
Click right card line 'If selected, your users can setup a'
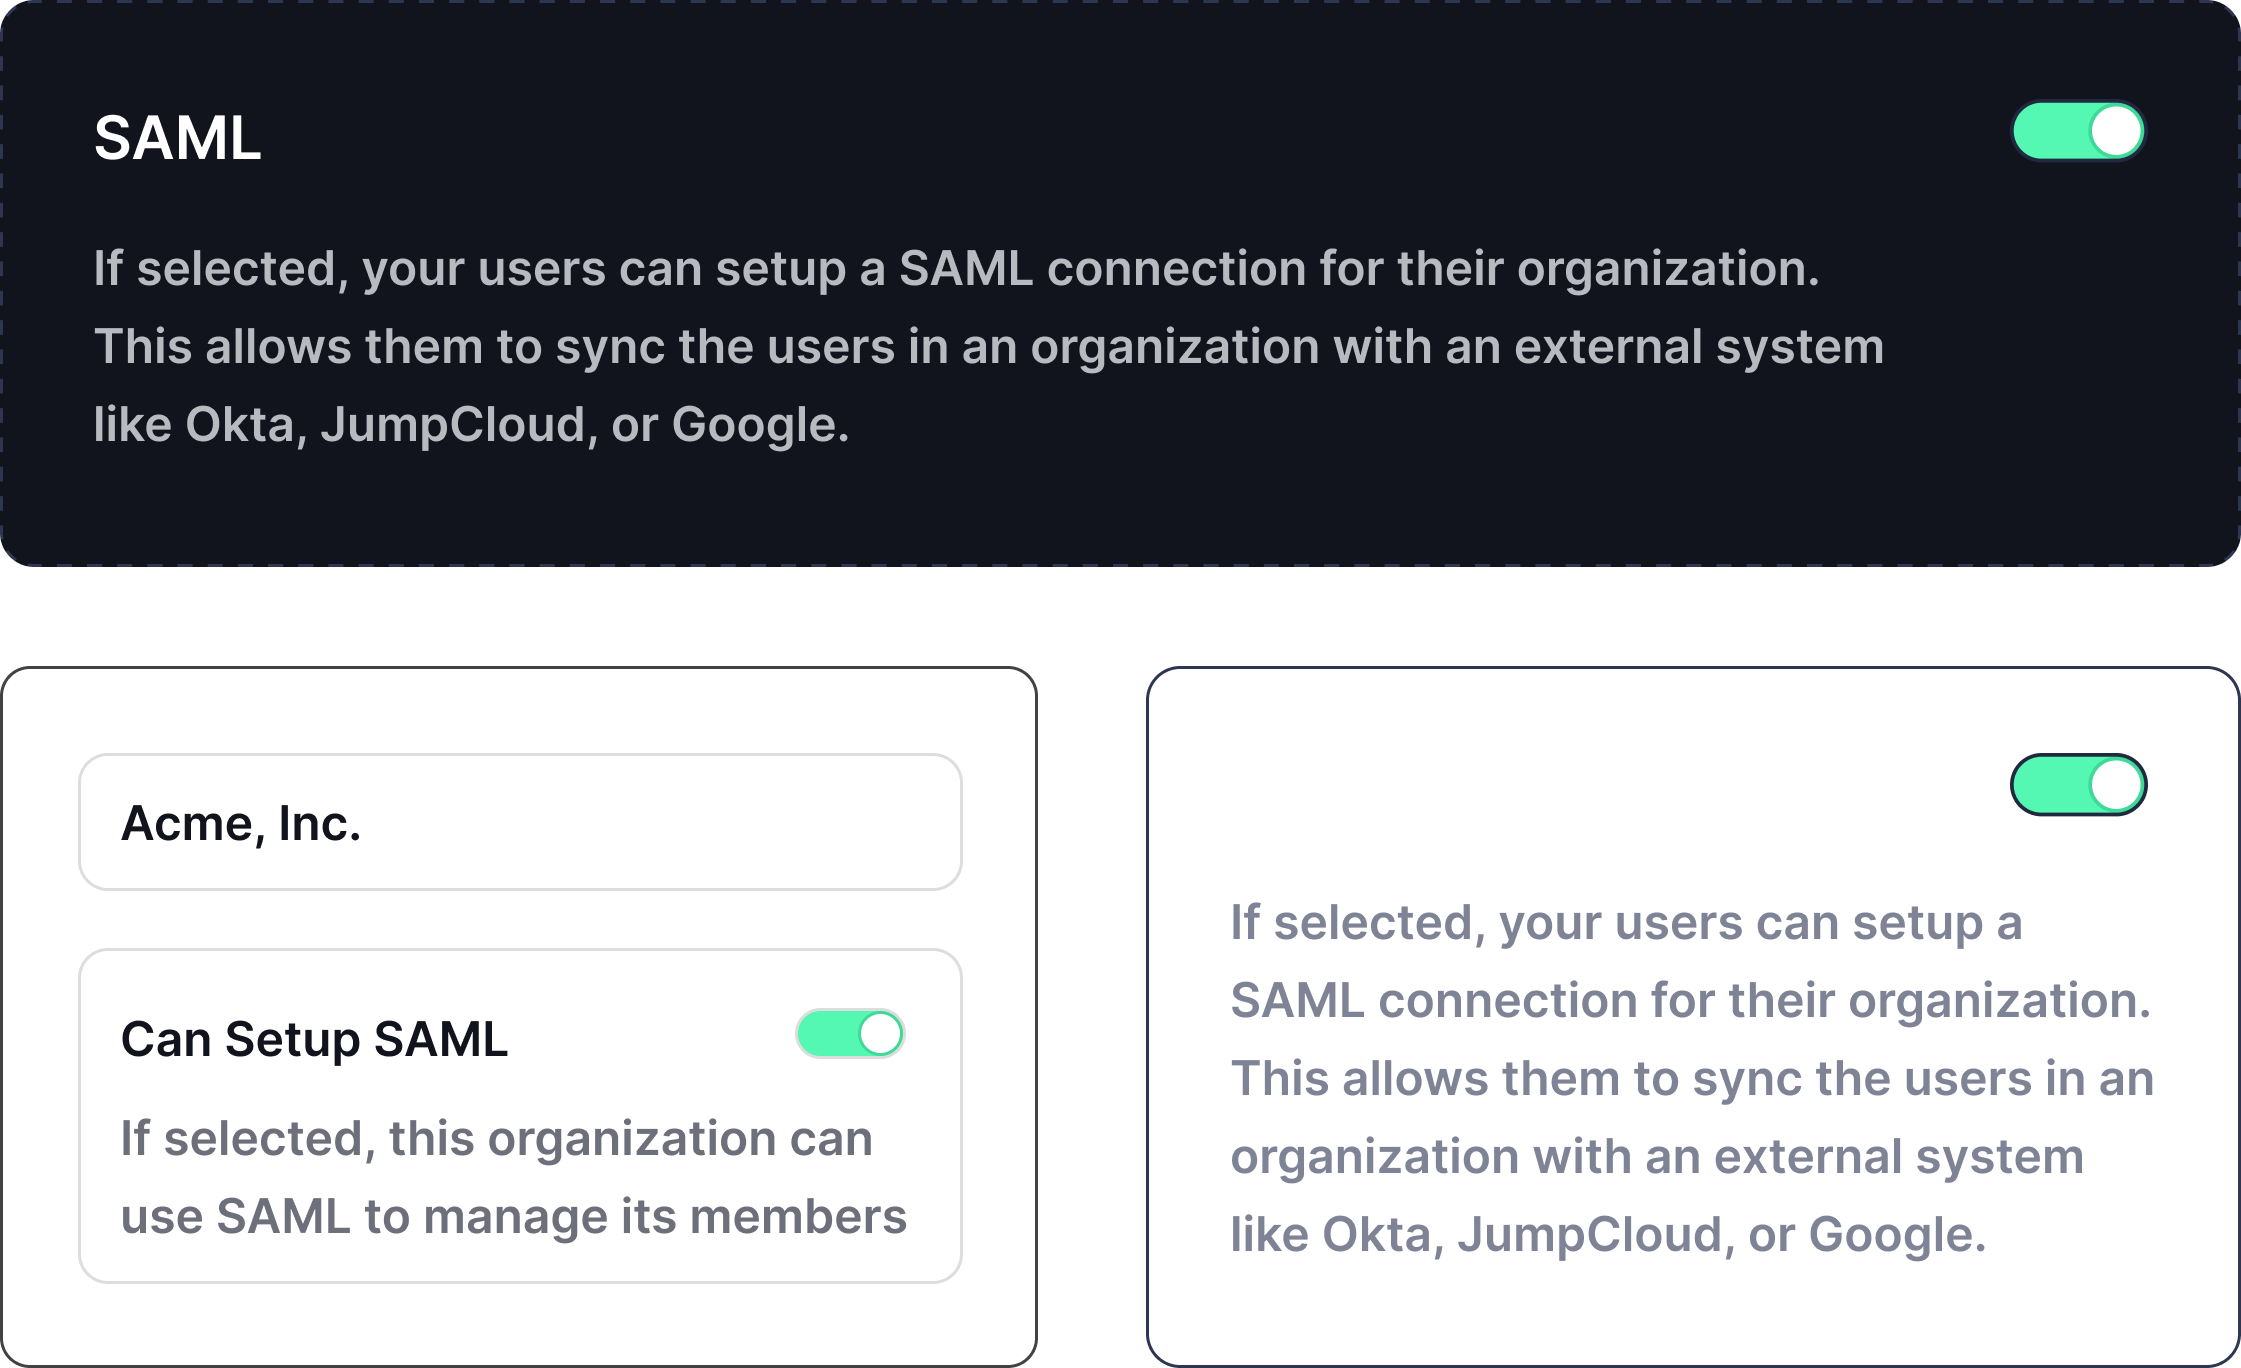click(1625, 923)
